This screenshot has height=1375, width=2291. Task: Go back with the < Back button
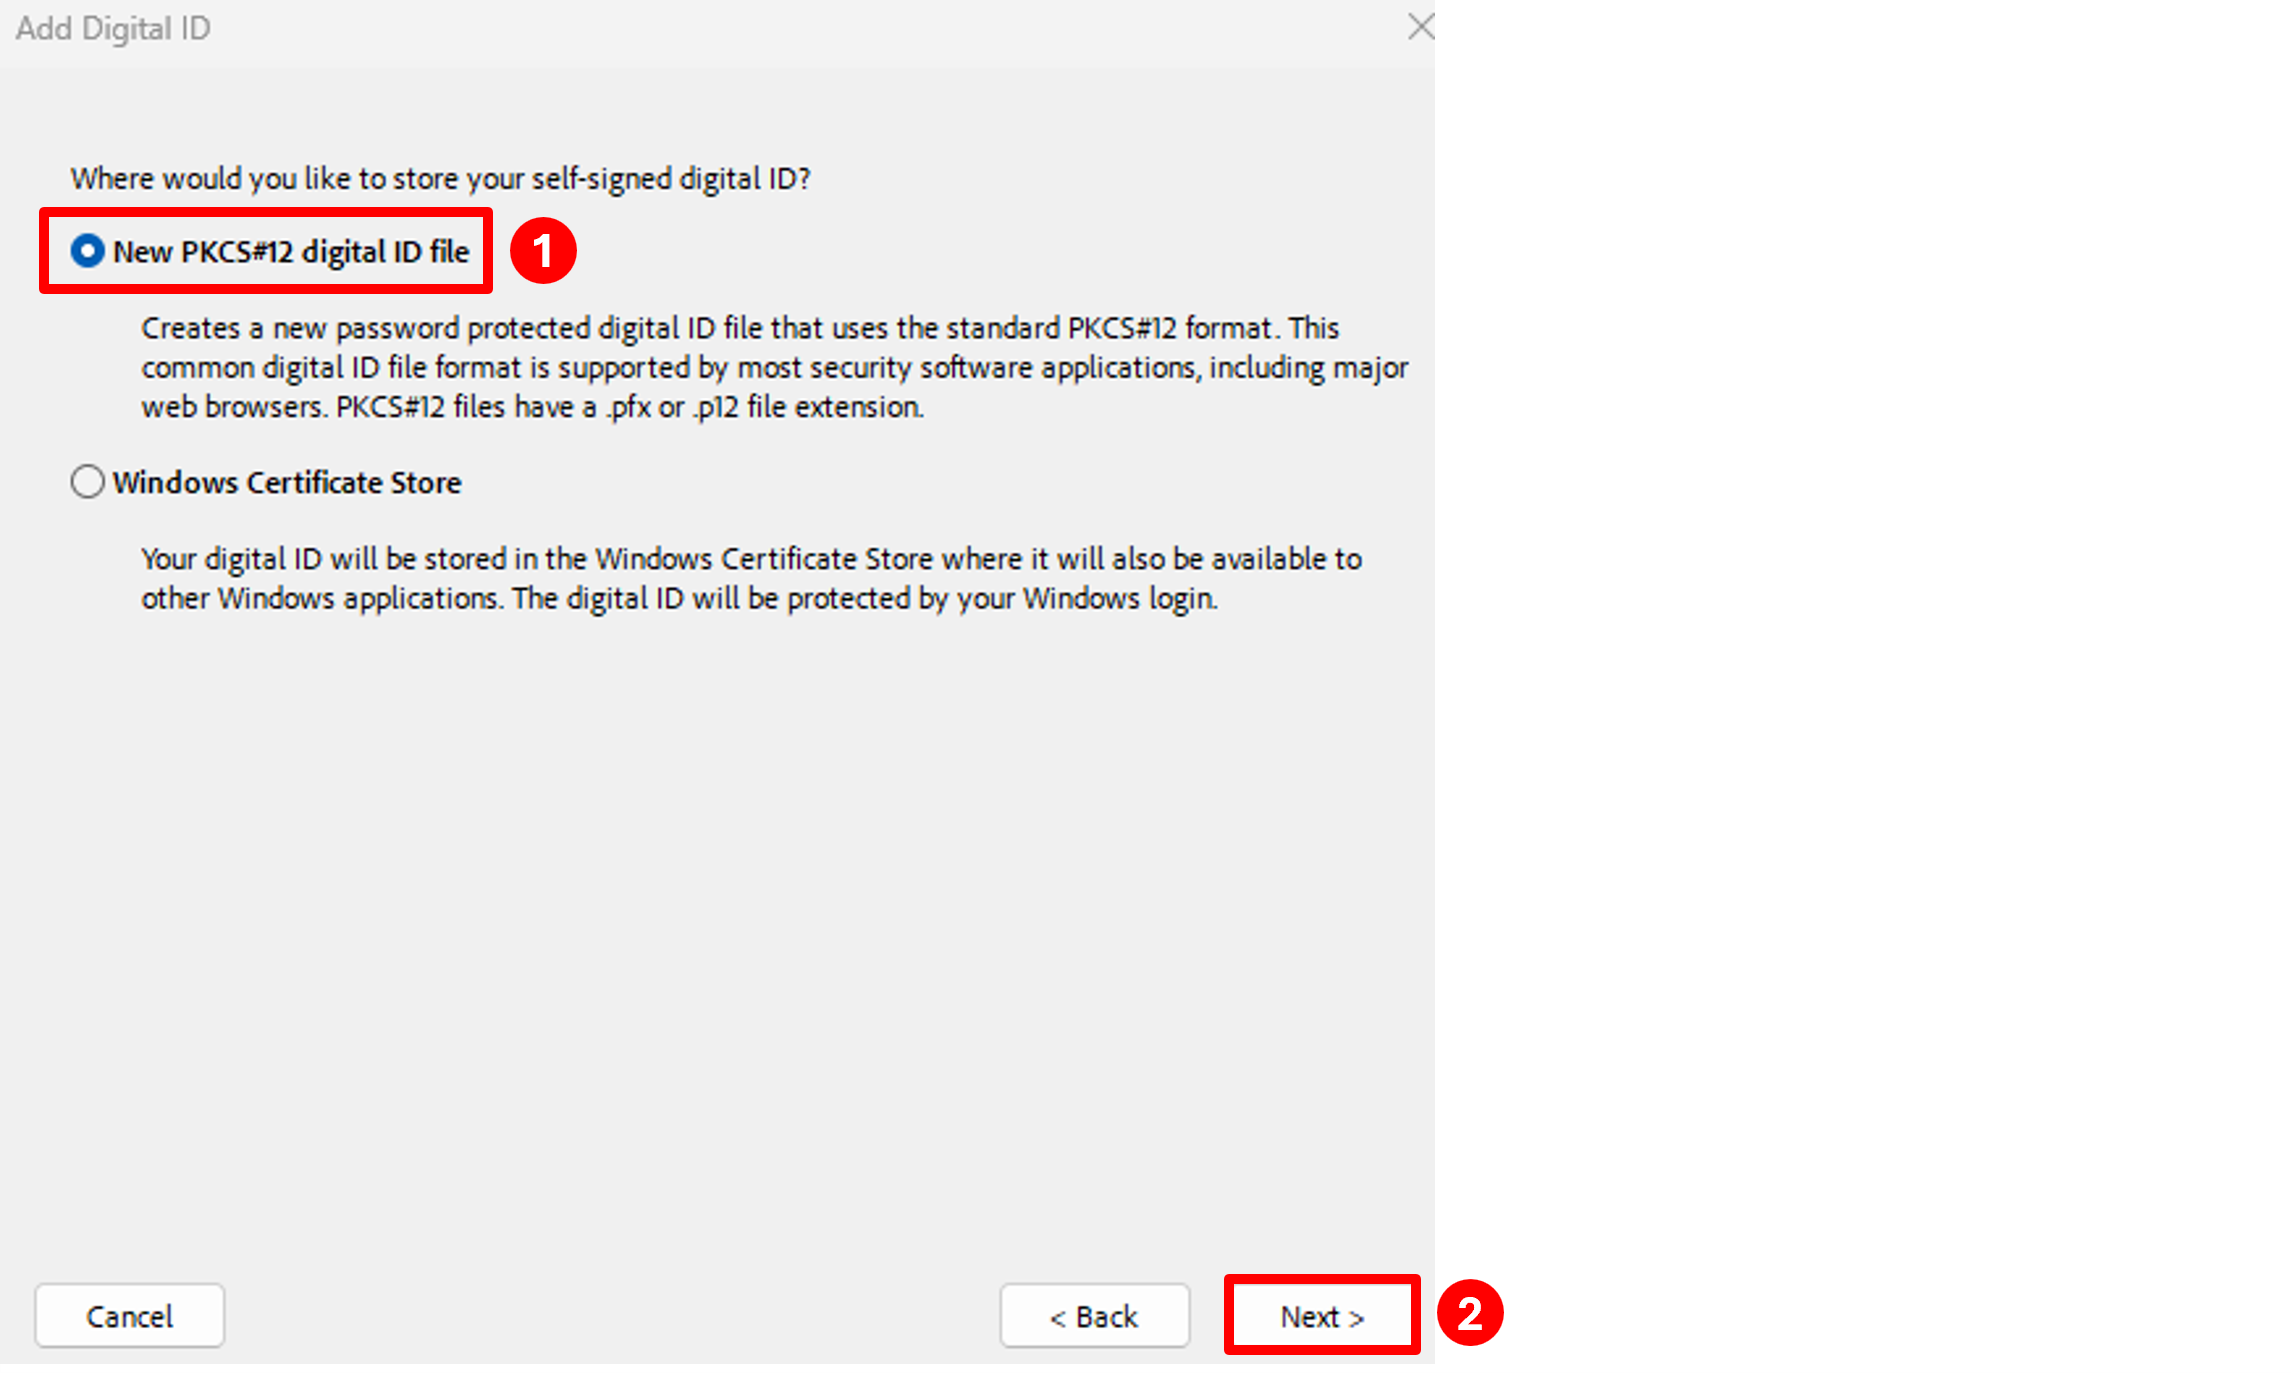point(1094,1316)
